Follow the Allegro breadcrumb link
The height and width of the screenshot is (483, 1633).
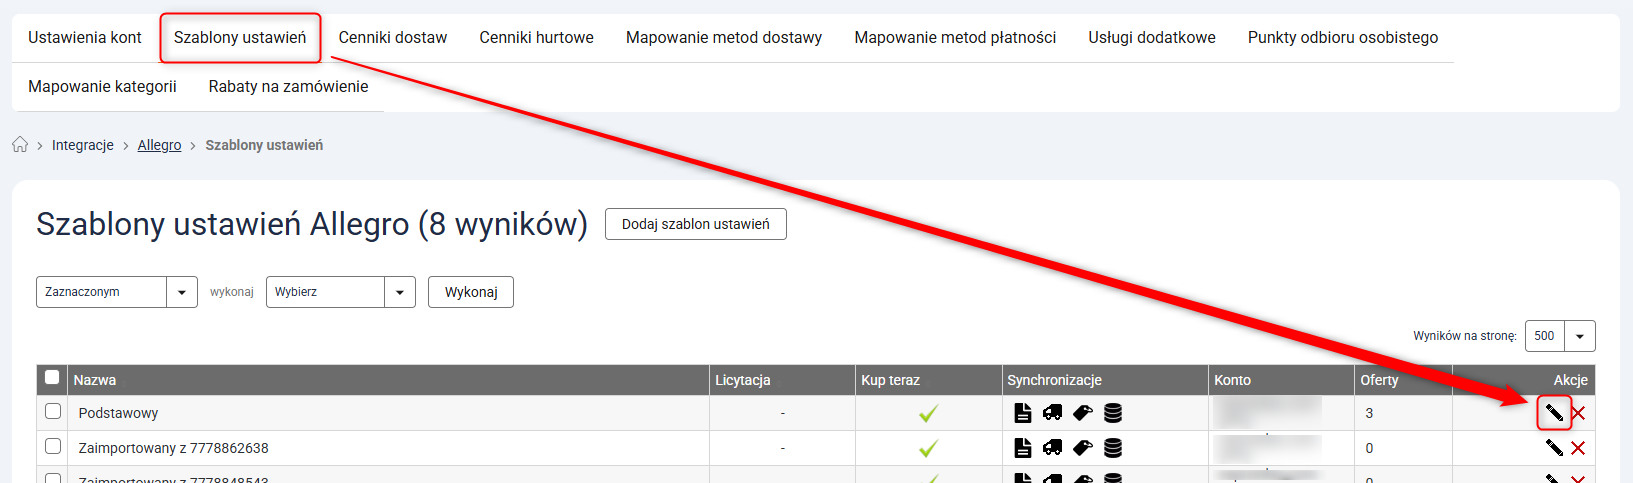tap(159, 145)
